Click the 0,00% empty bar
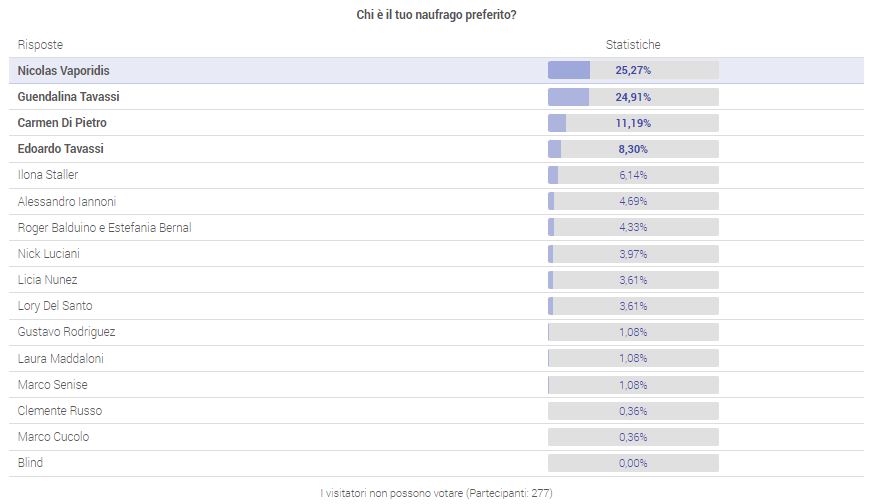The height and width of the screenshot is (504, 871). (633, 463)
